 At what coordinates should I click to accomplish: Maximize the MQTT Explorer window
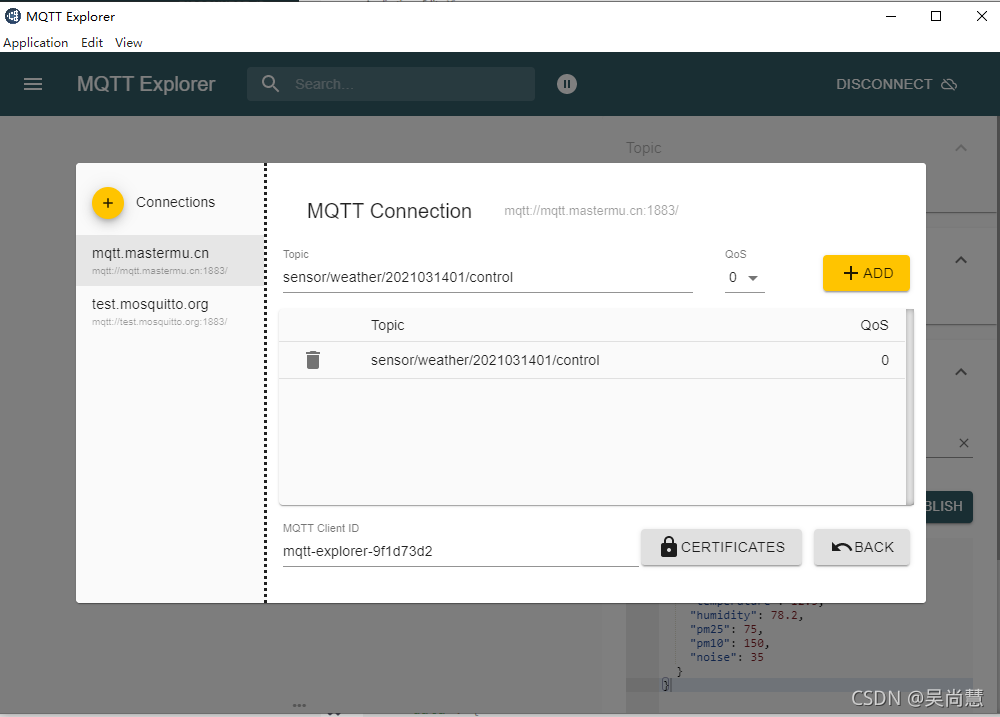click(x=936, y=16)
